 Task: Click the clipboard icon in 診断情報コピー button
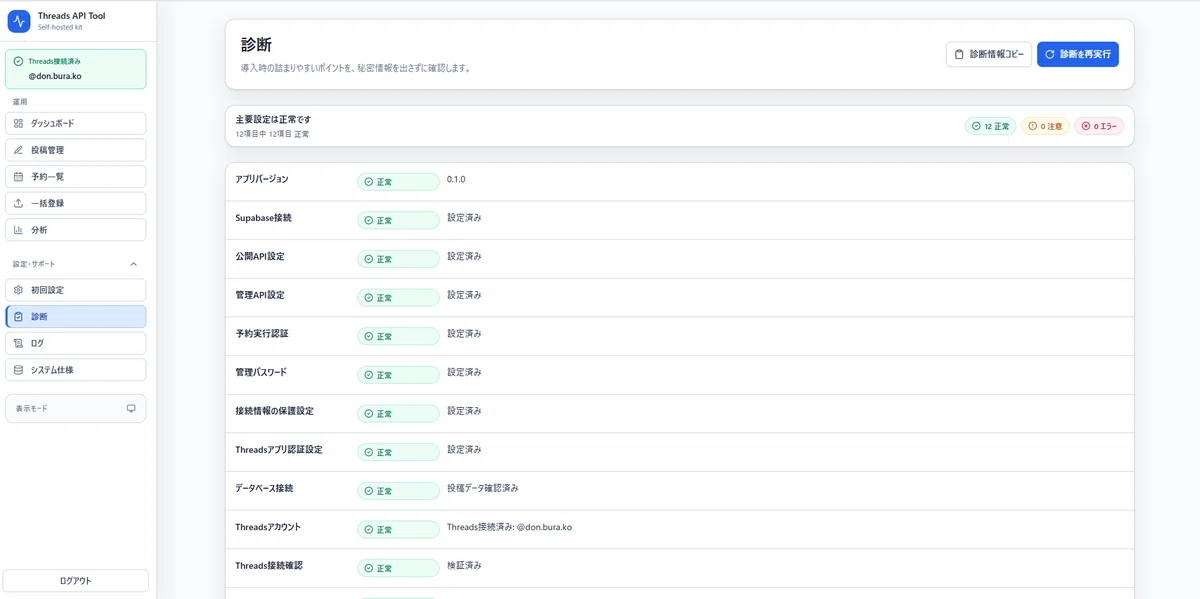click(x=959, y=54)
